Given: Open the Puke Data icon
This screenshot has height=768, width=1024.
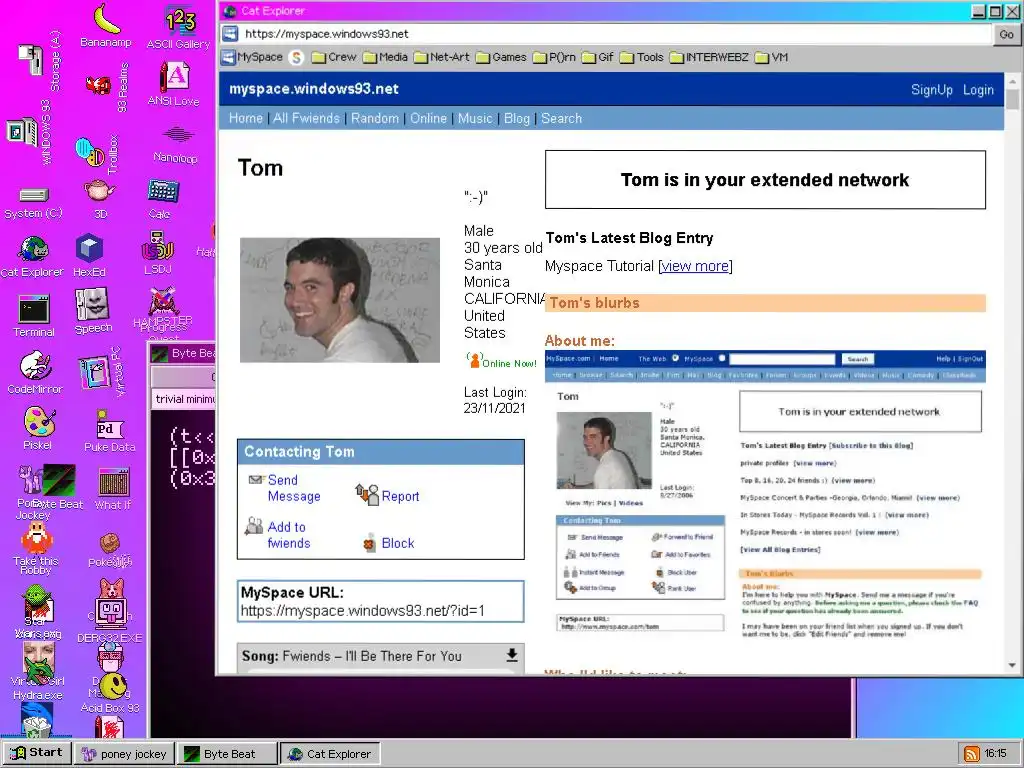Looking at the screenshot, I should tap(109, 430).
